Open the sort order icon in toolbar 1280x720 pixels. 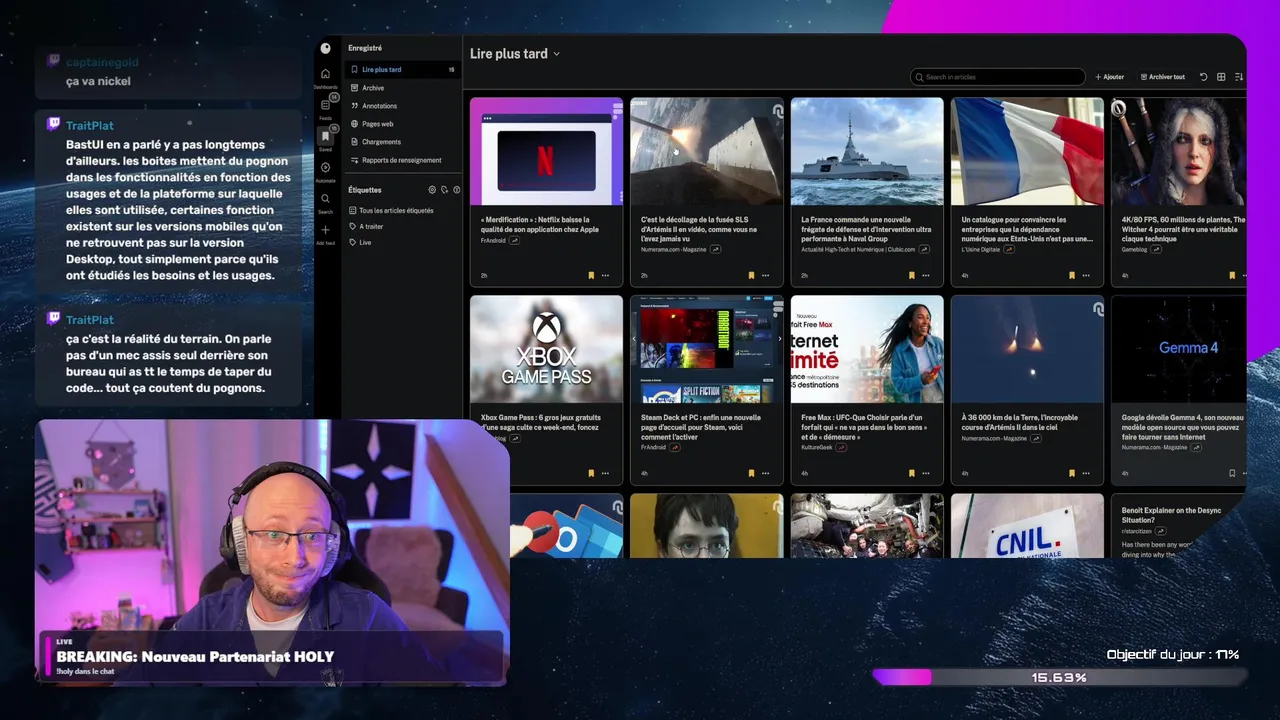[x=1239, y=77]
